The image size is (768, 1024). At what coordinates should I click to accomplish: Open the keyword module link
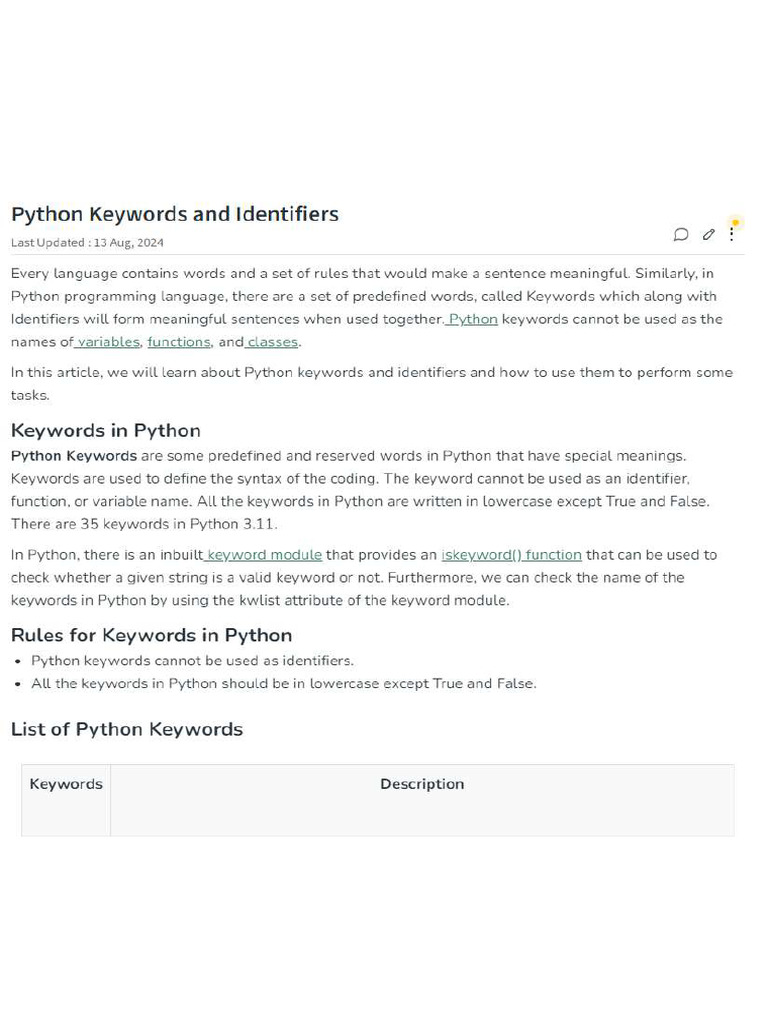click(x=264, y=555)
